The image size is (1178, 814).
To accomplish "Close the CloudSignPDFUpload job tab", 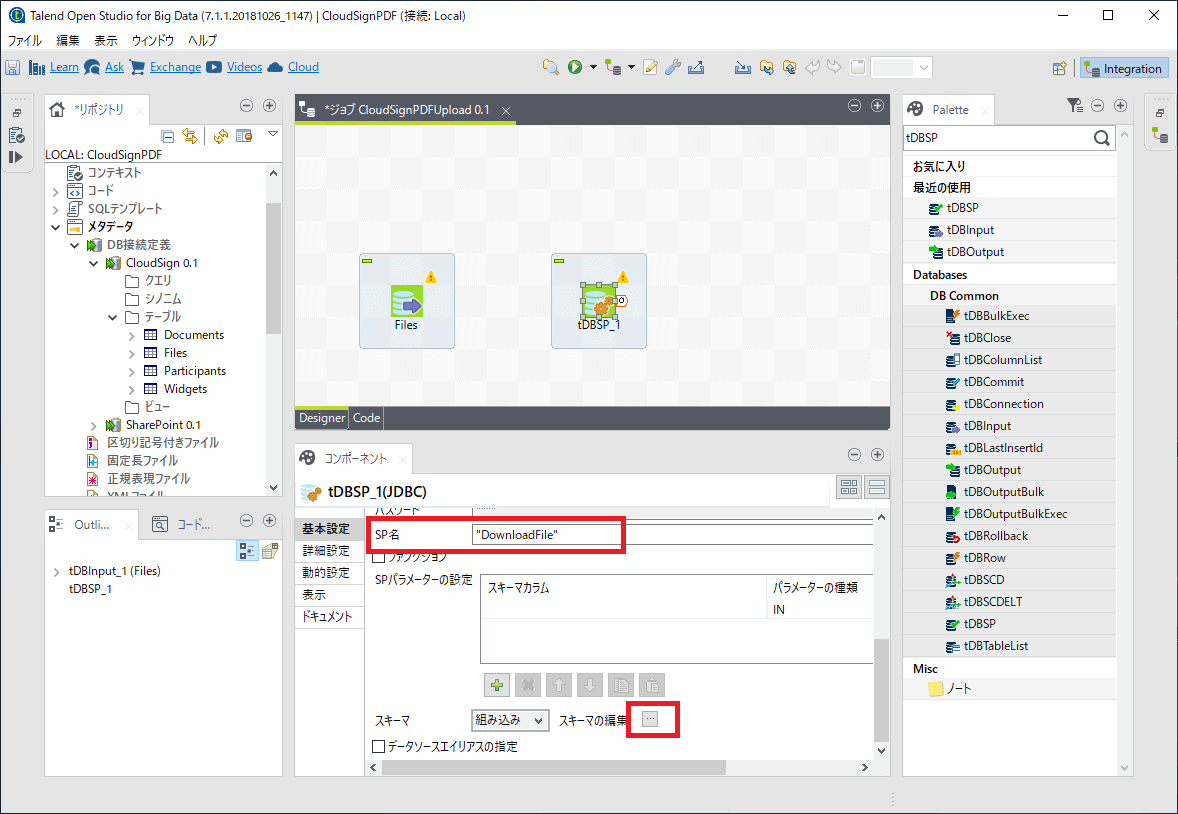I will tap(506, 110).
